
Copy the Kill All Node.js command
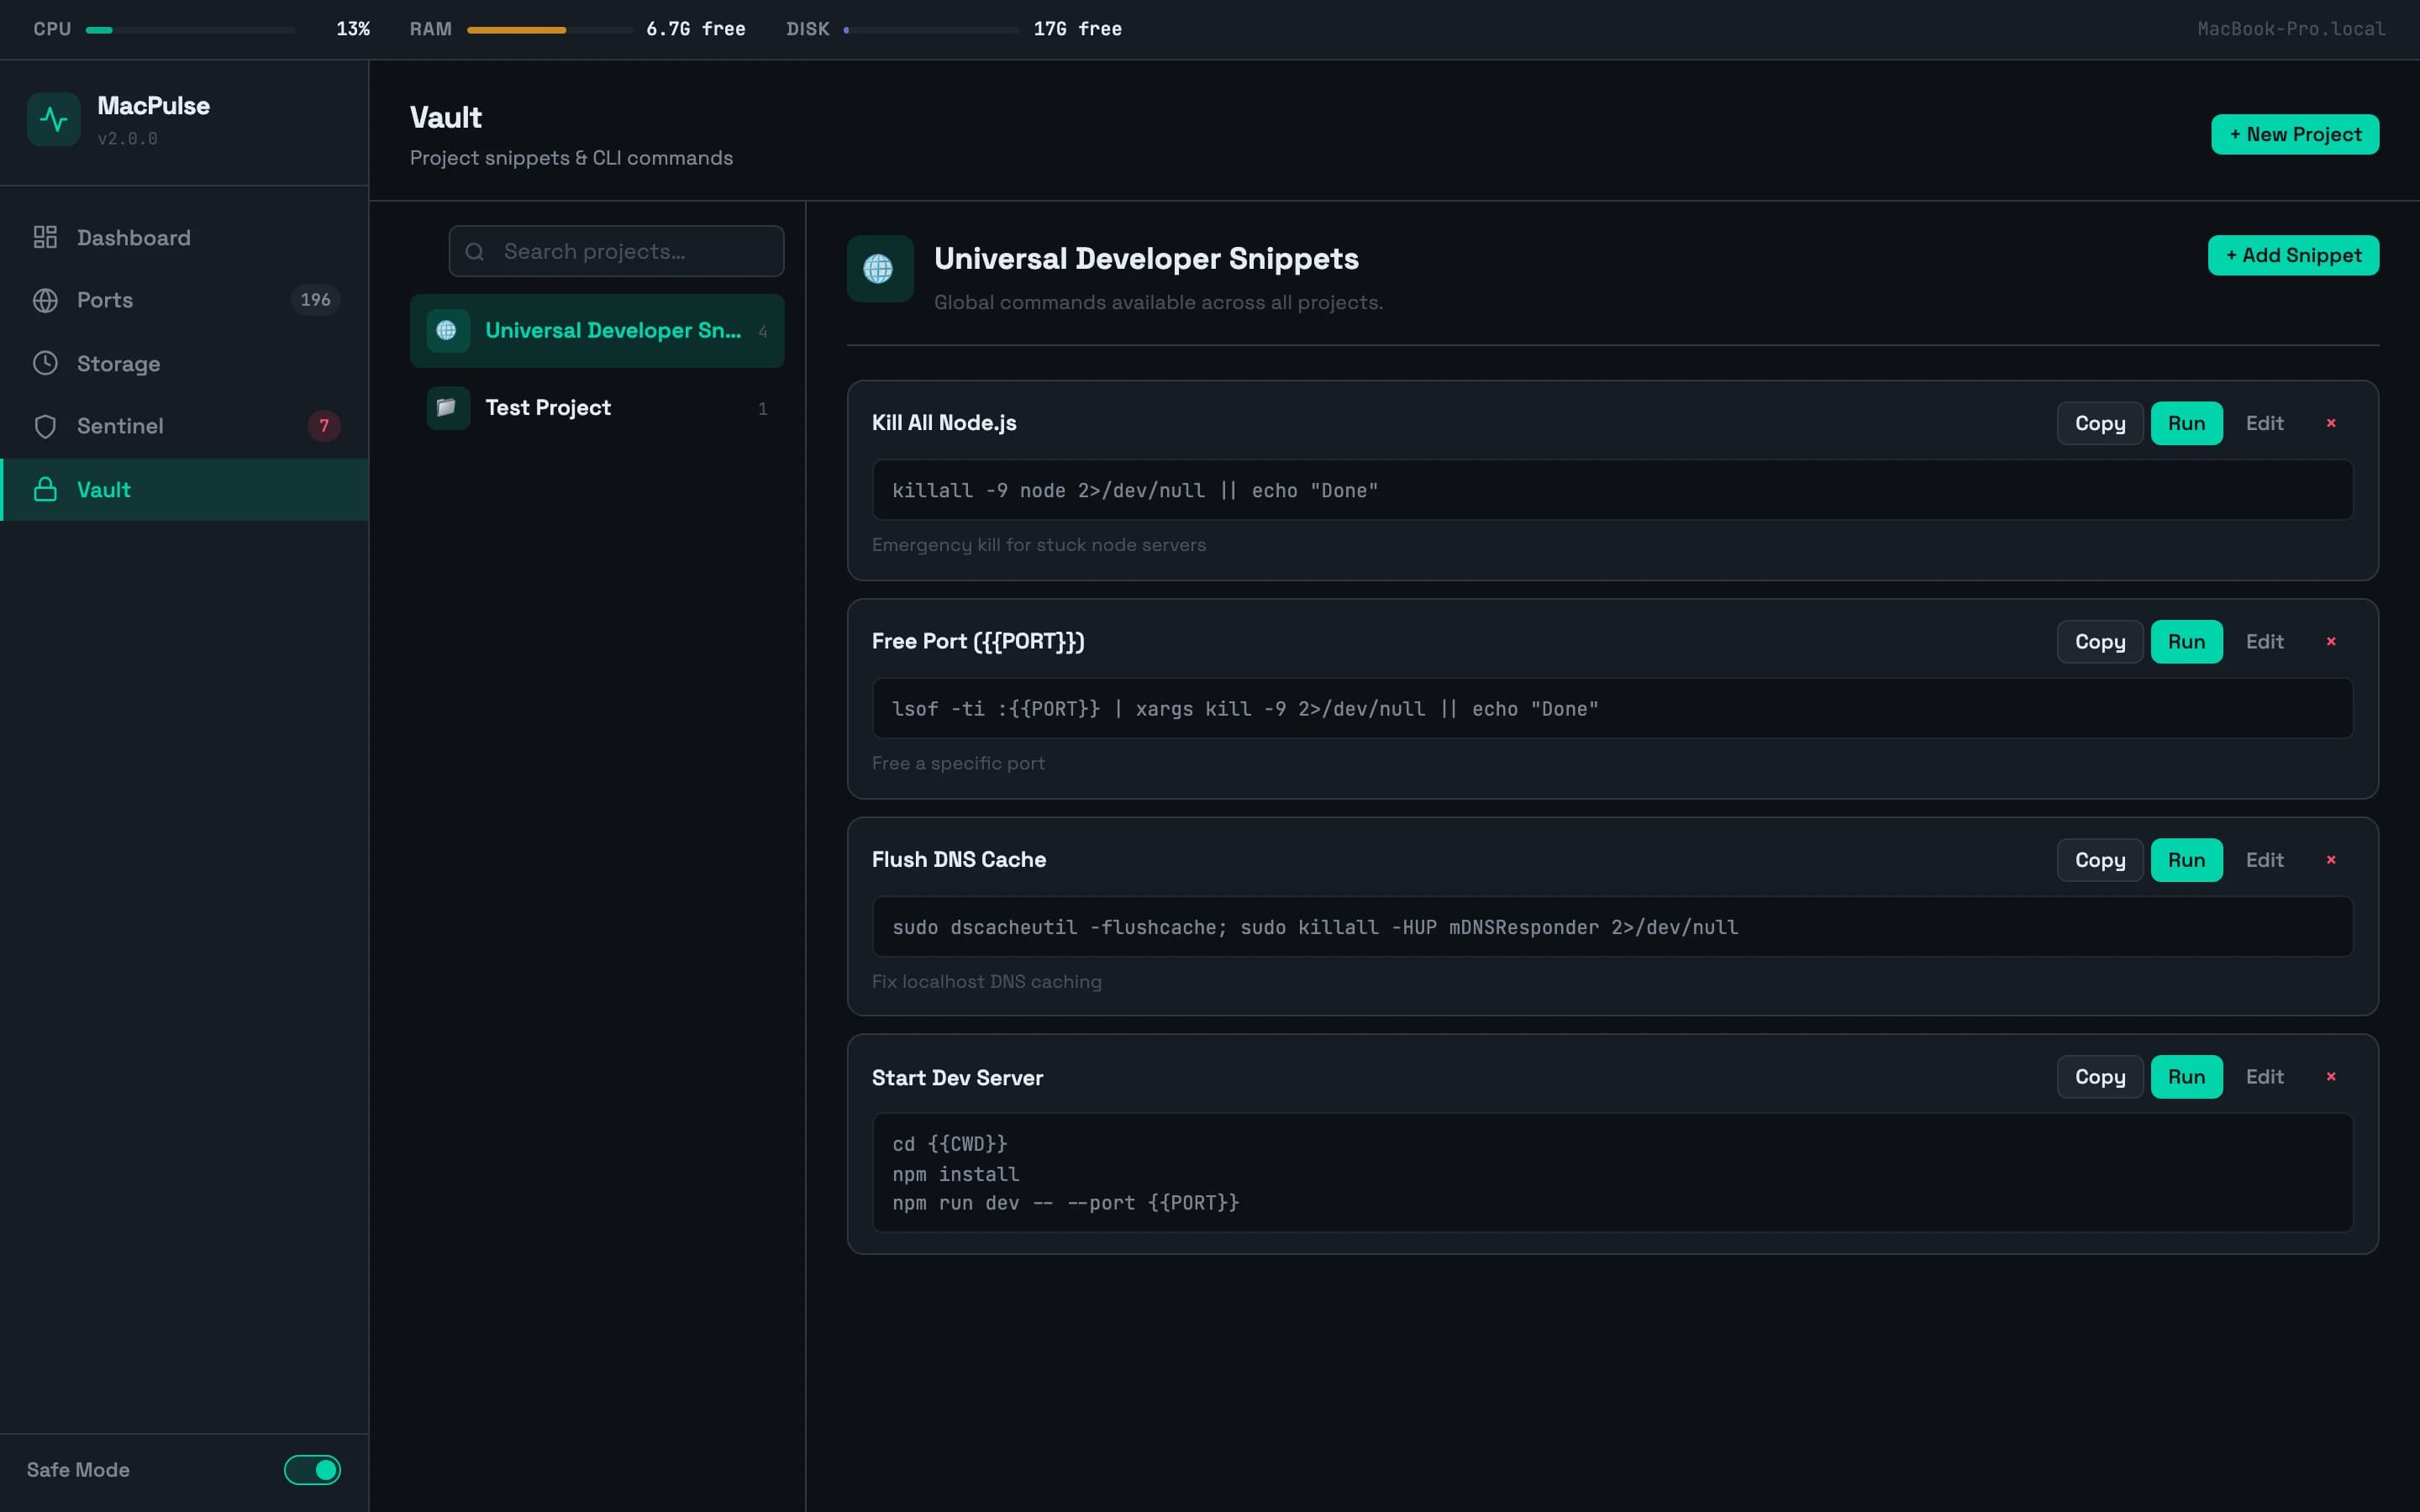pyautogui.click(x=2100, y=423)
